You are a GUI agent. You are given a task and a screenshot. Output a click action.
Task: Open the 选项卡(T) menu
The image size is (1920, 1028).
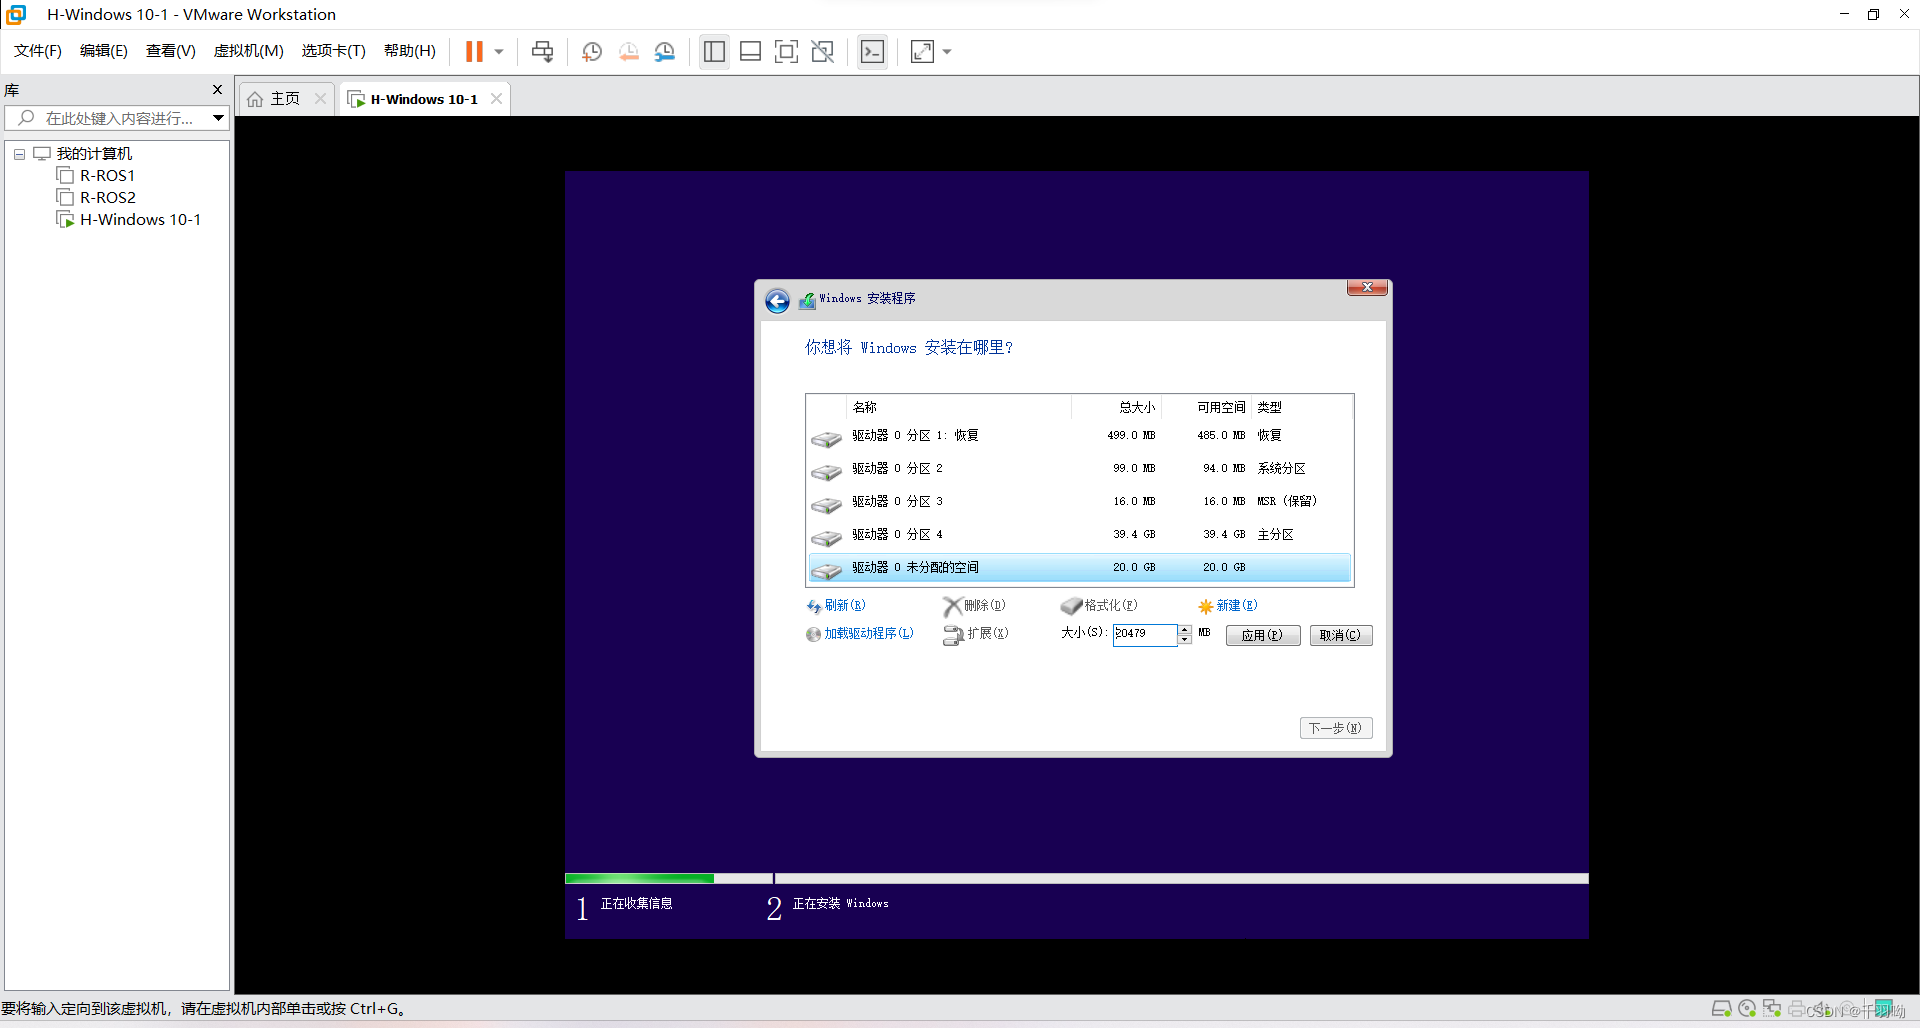[334, 51]
